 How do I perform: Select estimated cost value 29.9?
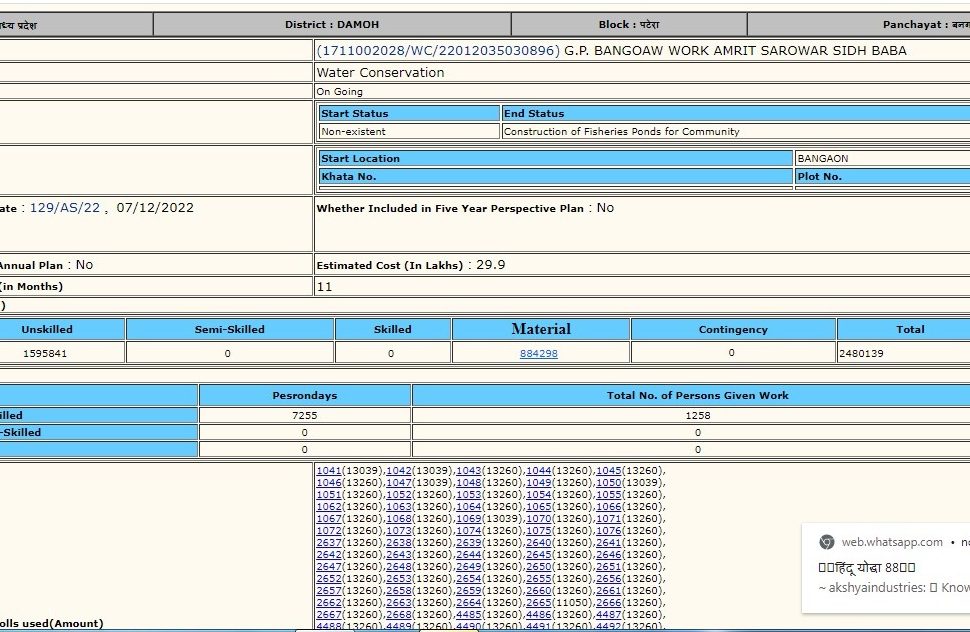(491, 265)
